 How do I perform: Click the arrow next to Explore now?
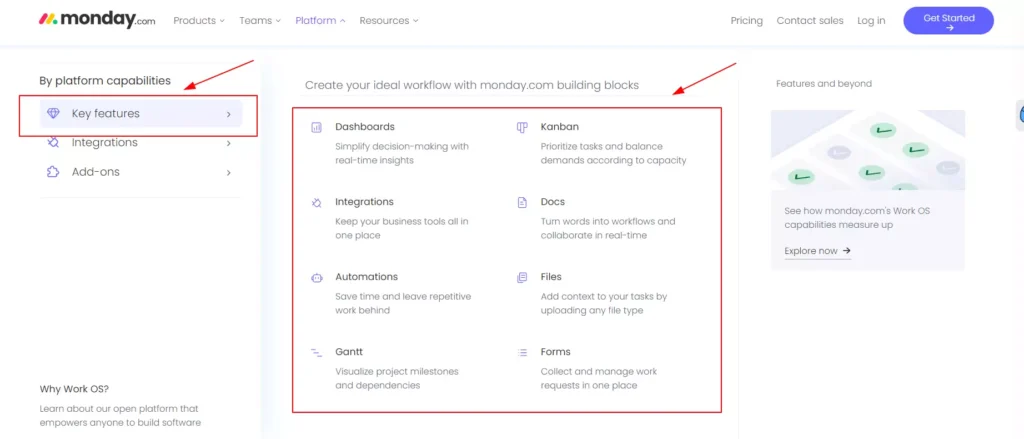click(847, 251)
